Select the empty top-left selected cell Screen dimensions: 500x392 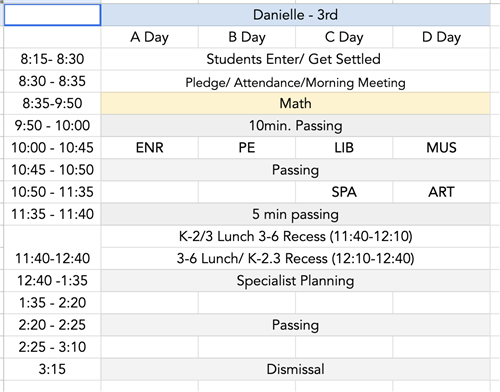pyautogui.click(x=52, y=15)
